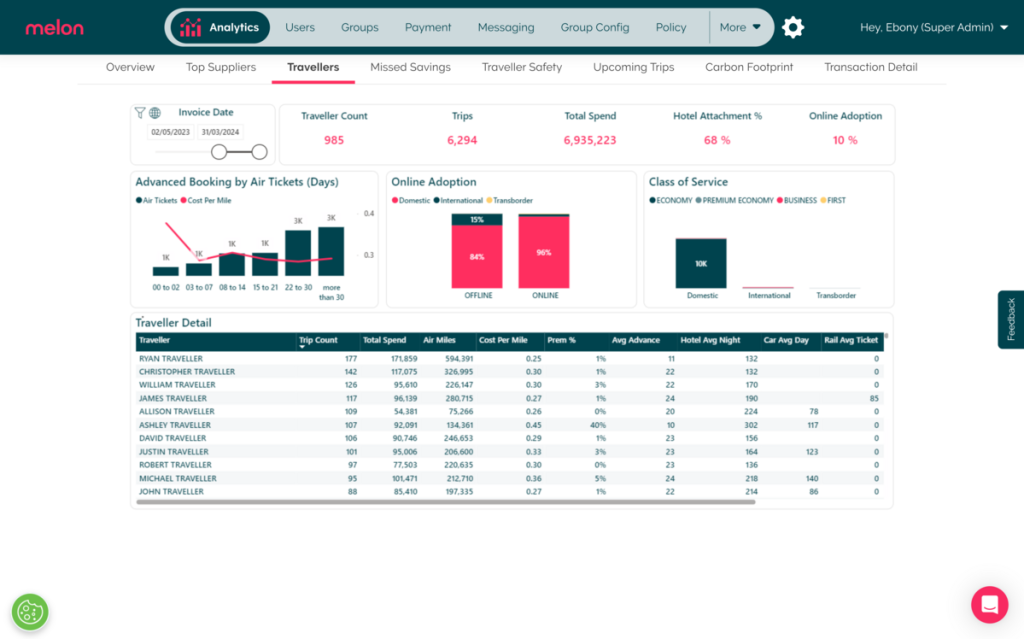Open the Analytics section

point(220,27)
